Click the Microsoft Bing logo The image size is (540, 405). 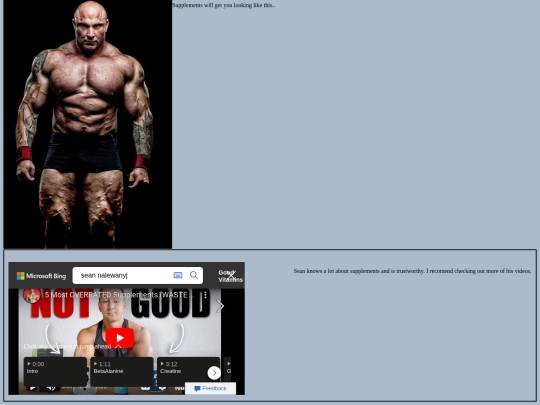(x=41, y=276)
